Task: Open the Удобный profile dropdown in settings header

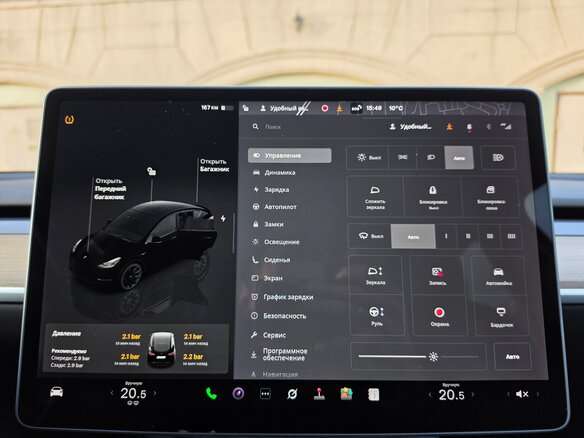Action: (410, 127)
